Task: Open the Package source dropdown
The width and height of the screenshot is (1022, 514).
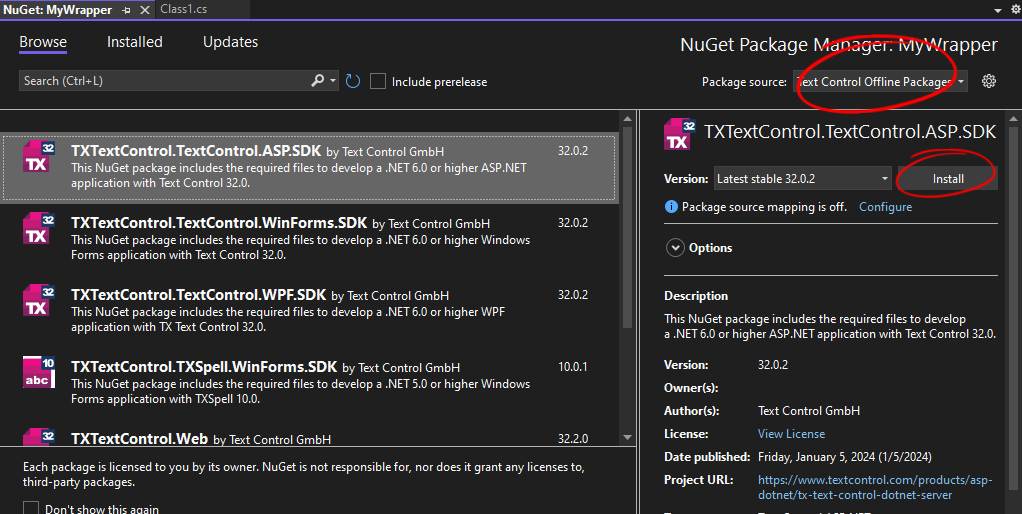Action: 880,81
